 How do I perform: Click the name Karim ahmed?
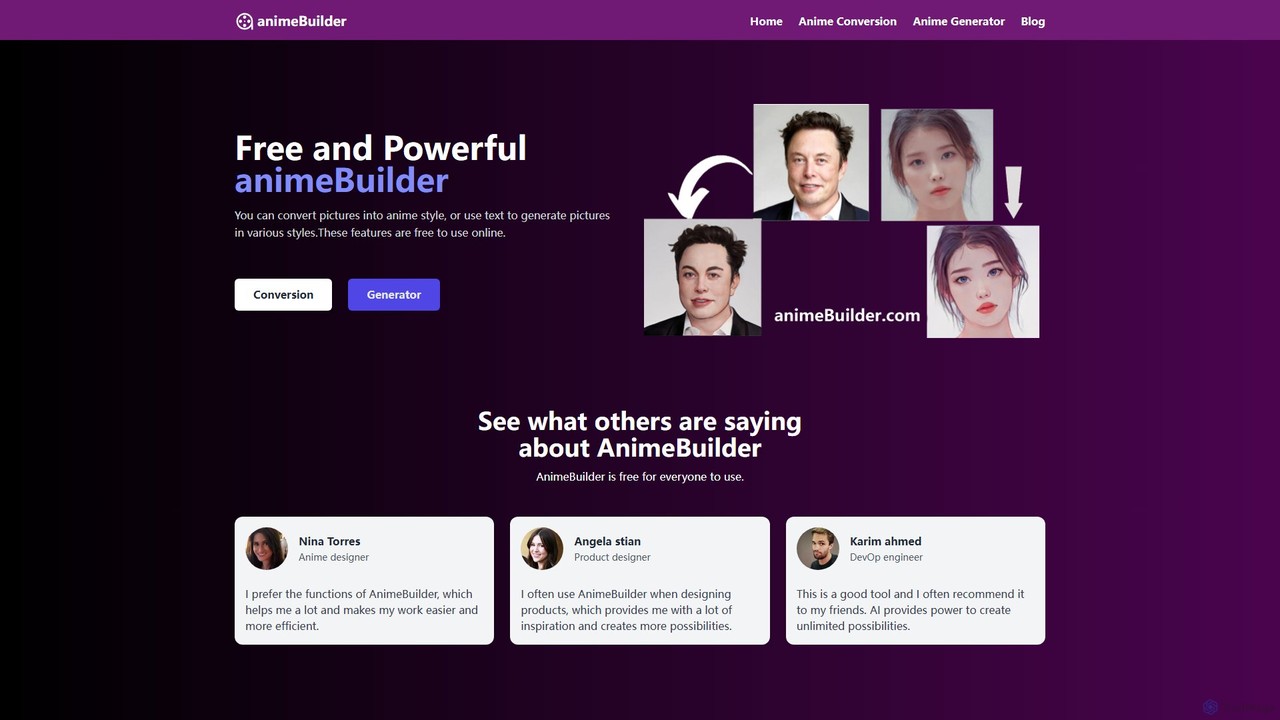point(886,541)
